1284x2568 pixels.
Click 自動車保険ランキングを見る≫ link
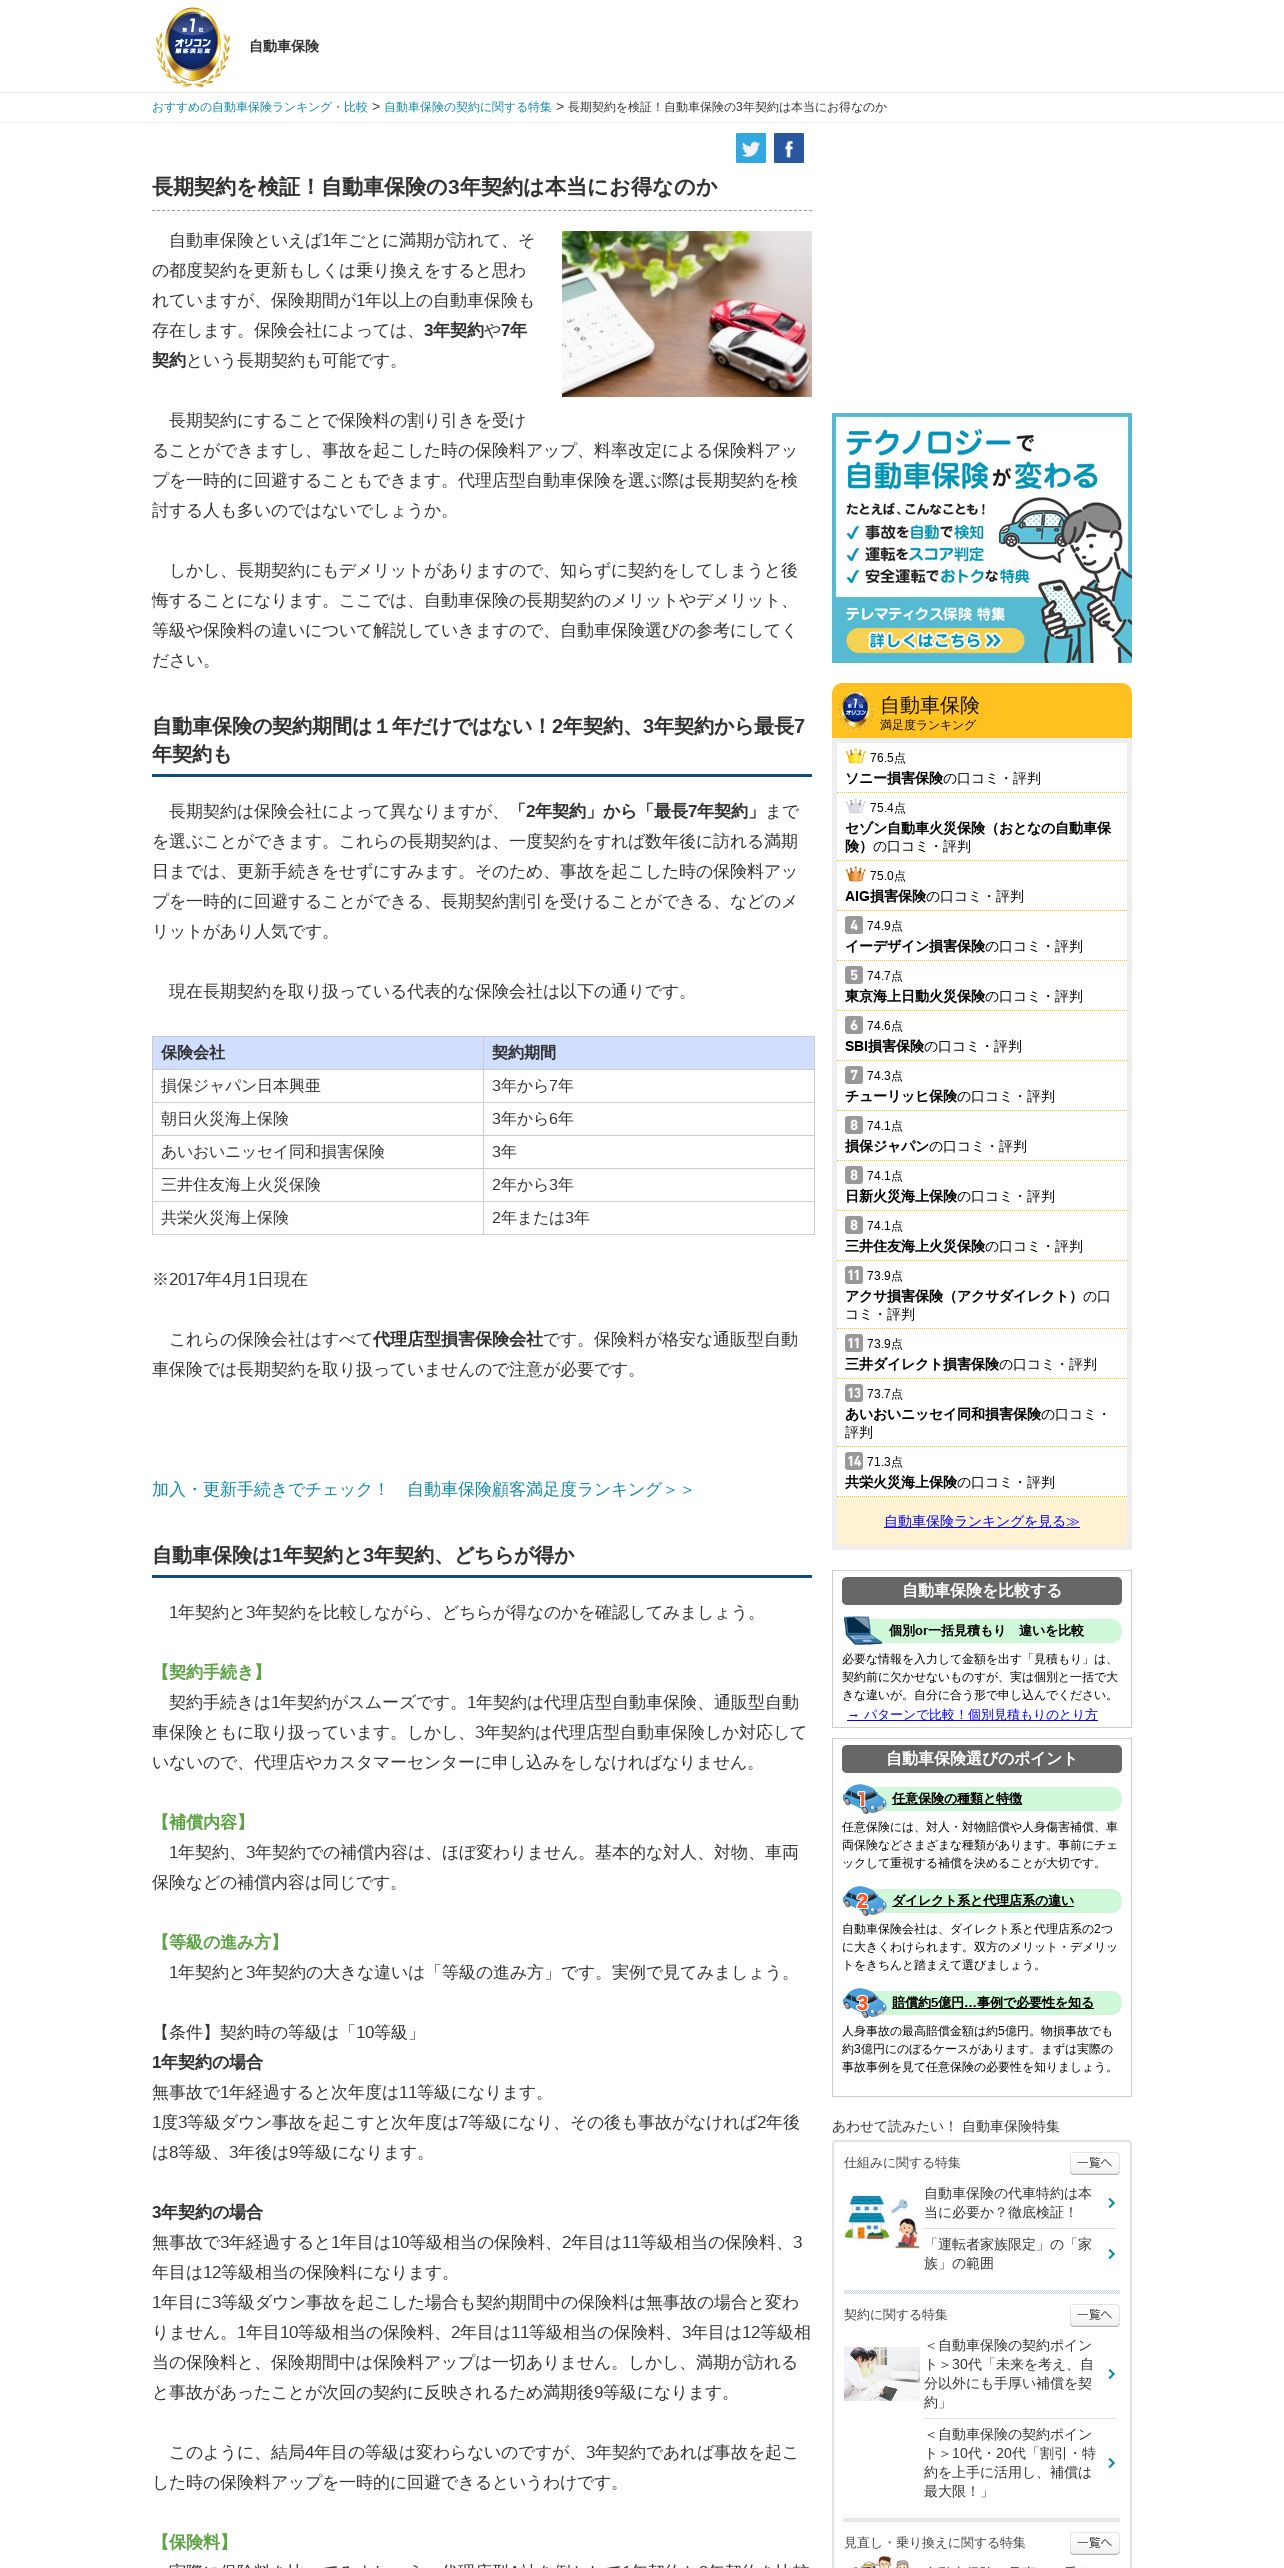pyautogui.click(x=982, y=1521)
